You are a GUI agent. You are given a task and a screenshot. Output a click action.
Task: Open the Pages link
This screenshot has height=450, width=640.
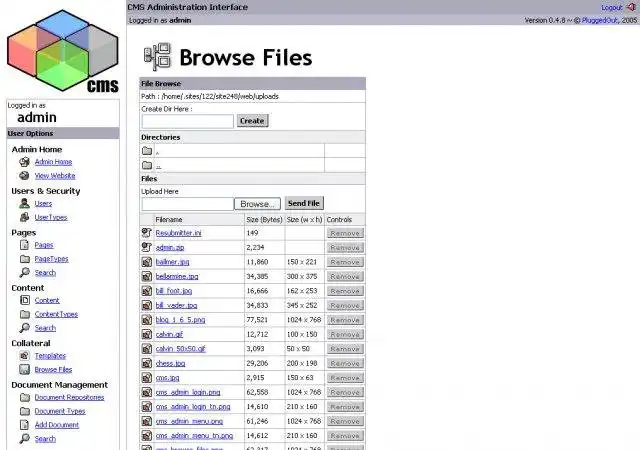coord(44,245)
